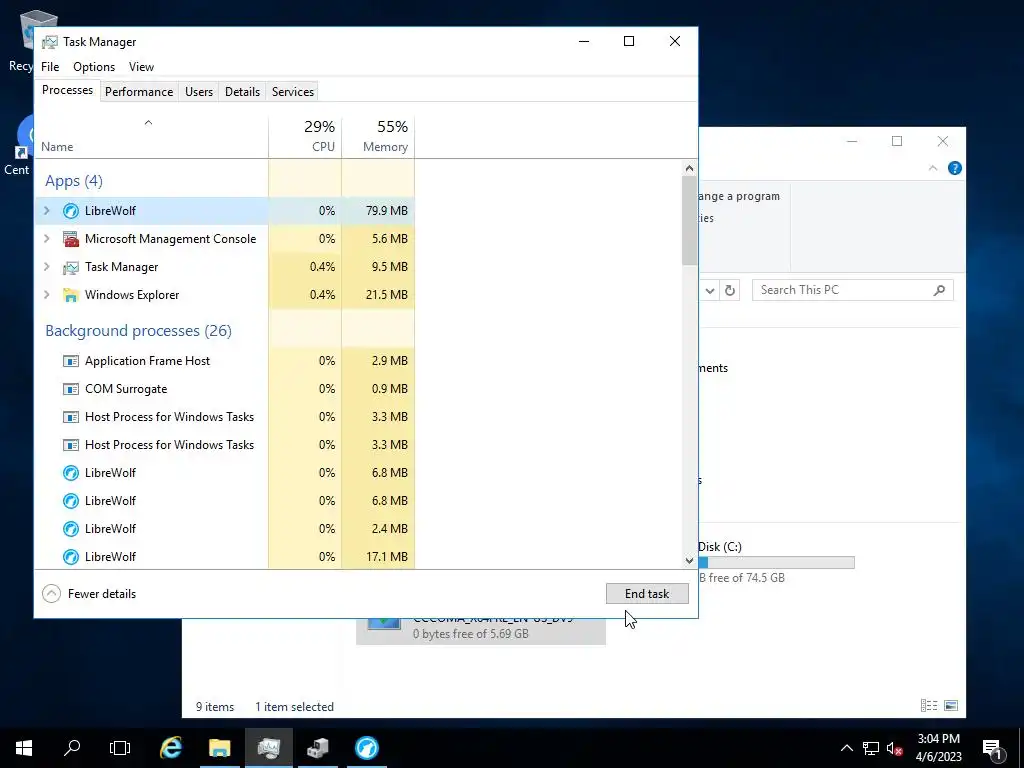Open the address history dropdown in Explorer
This screenshot has height=768, width=1024.
710,290
